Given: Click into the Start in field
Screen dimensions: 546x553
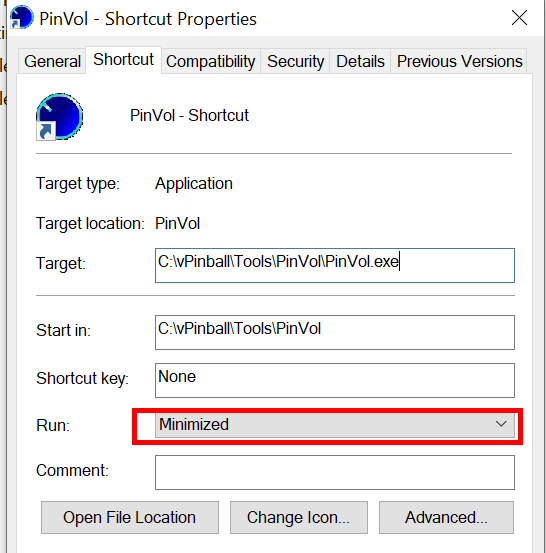Looking at the screenshot, I should tap(335, 333).
